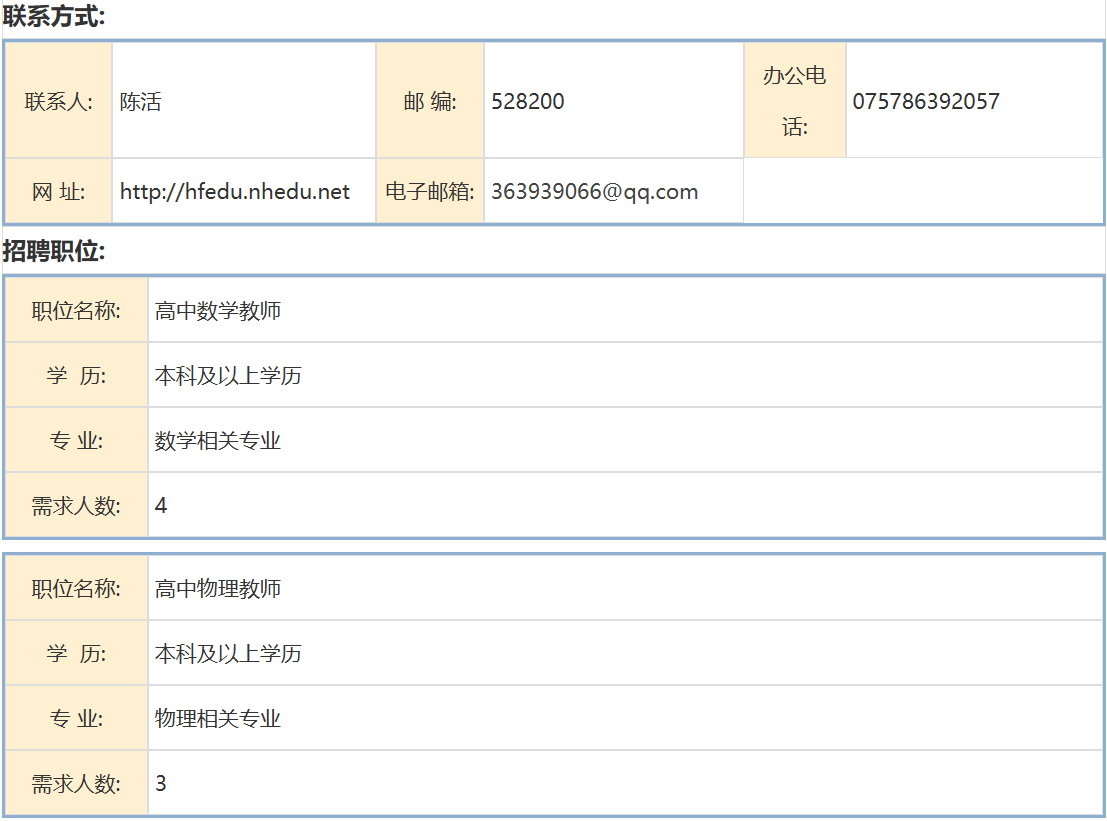Click the 招聘职位 section heading
Image resolution: width=1107 pixels, height=821 pixels.
click(x=54, y=252)
